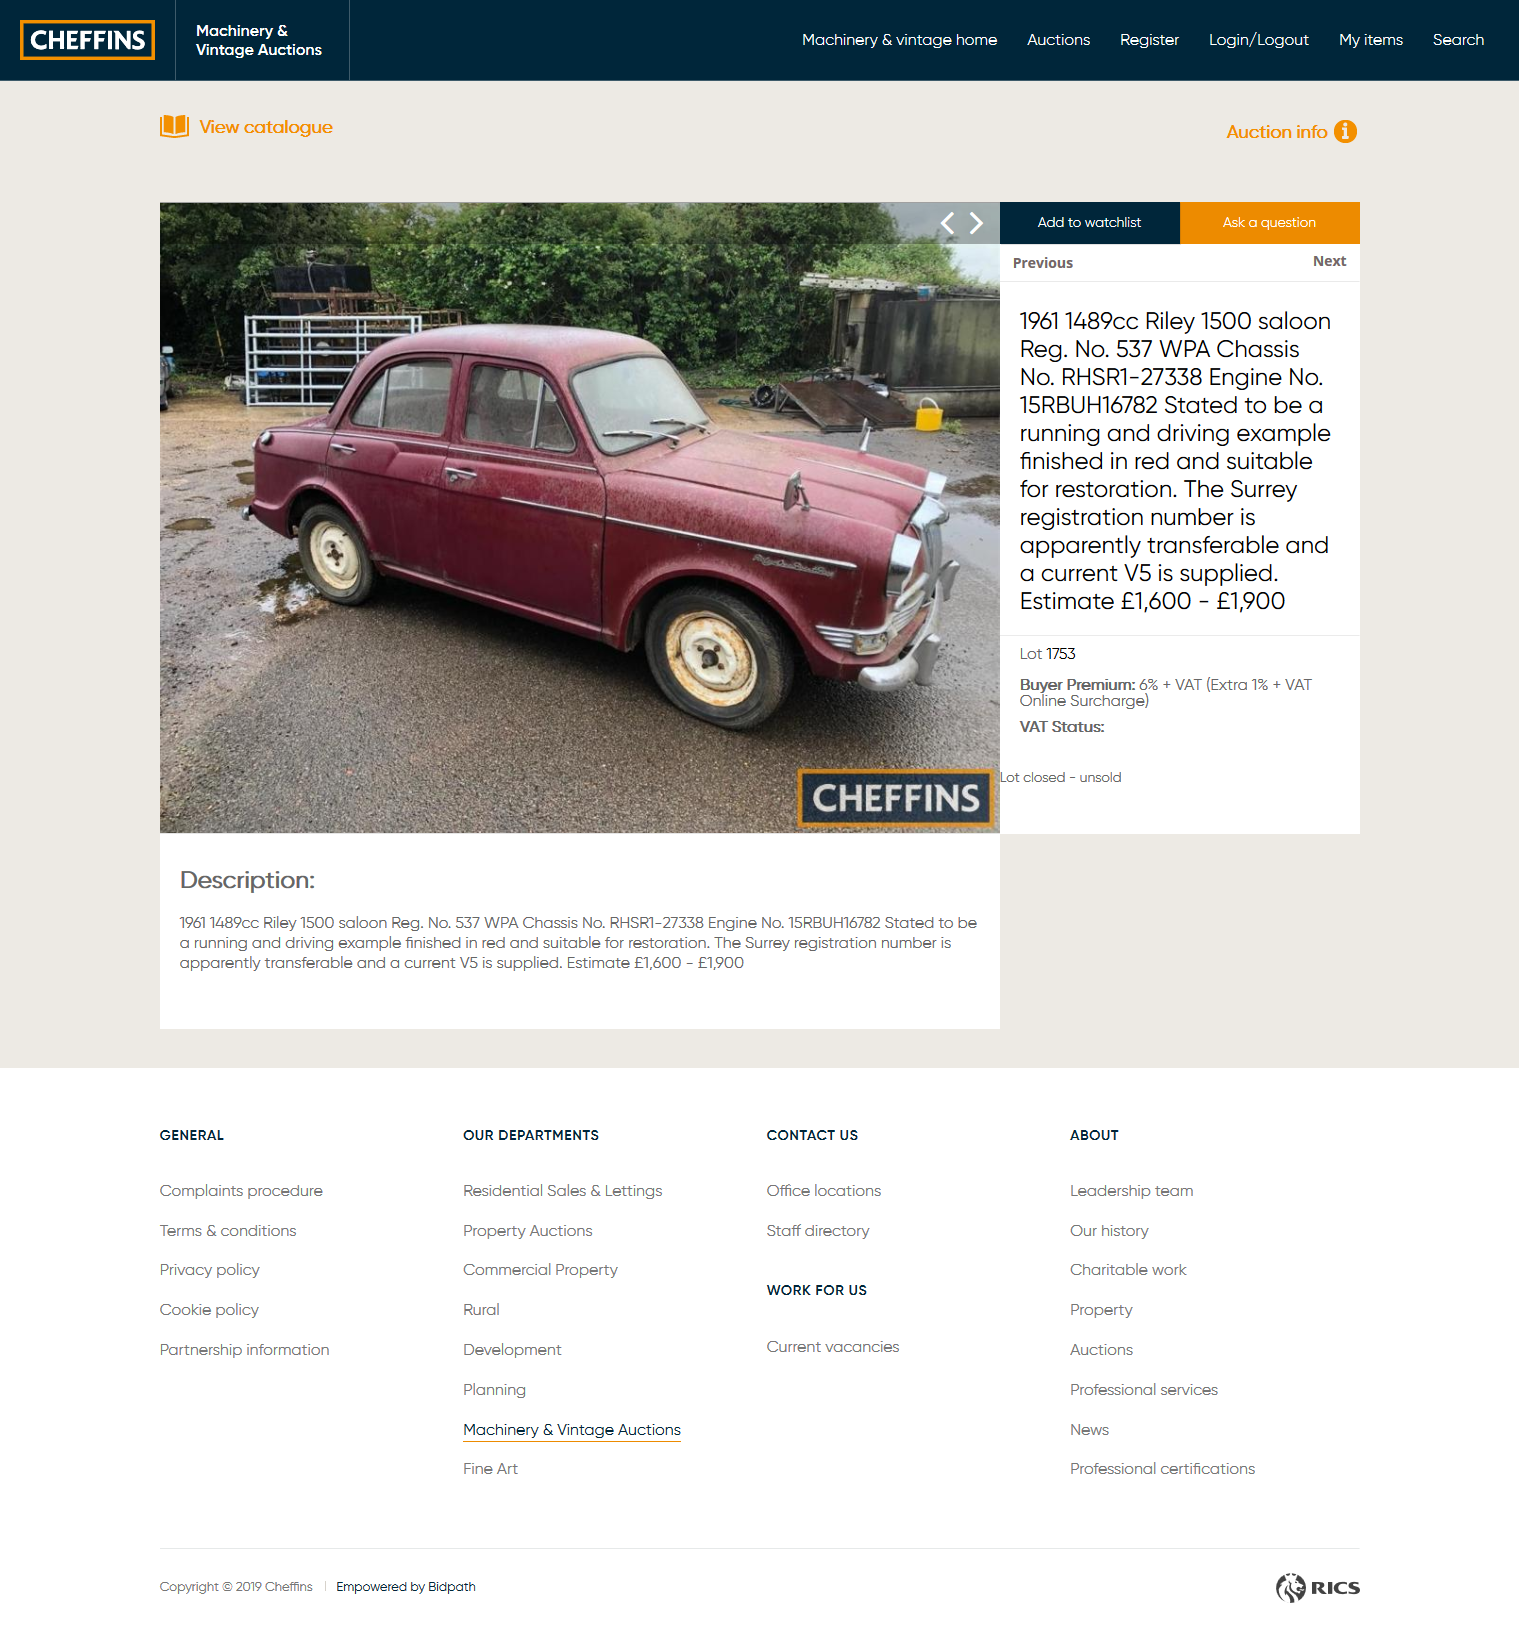This screenshot has width=1519, height=1632.
Task: Open My items in navigation
Action: pos(1370,40)
